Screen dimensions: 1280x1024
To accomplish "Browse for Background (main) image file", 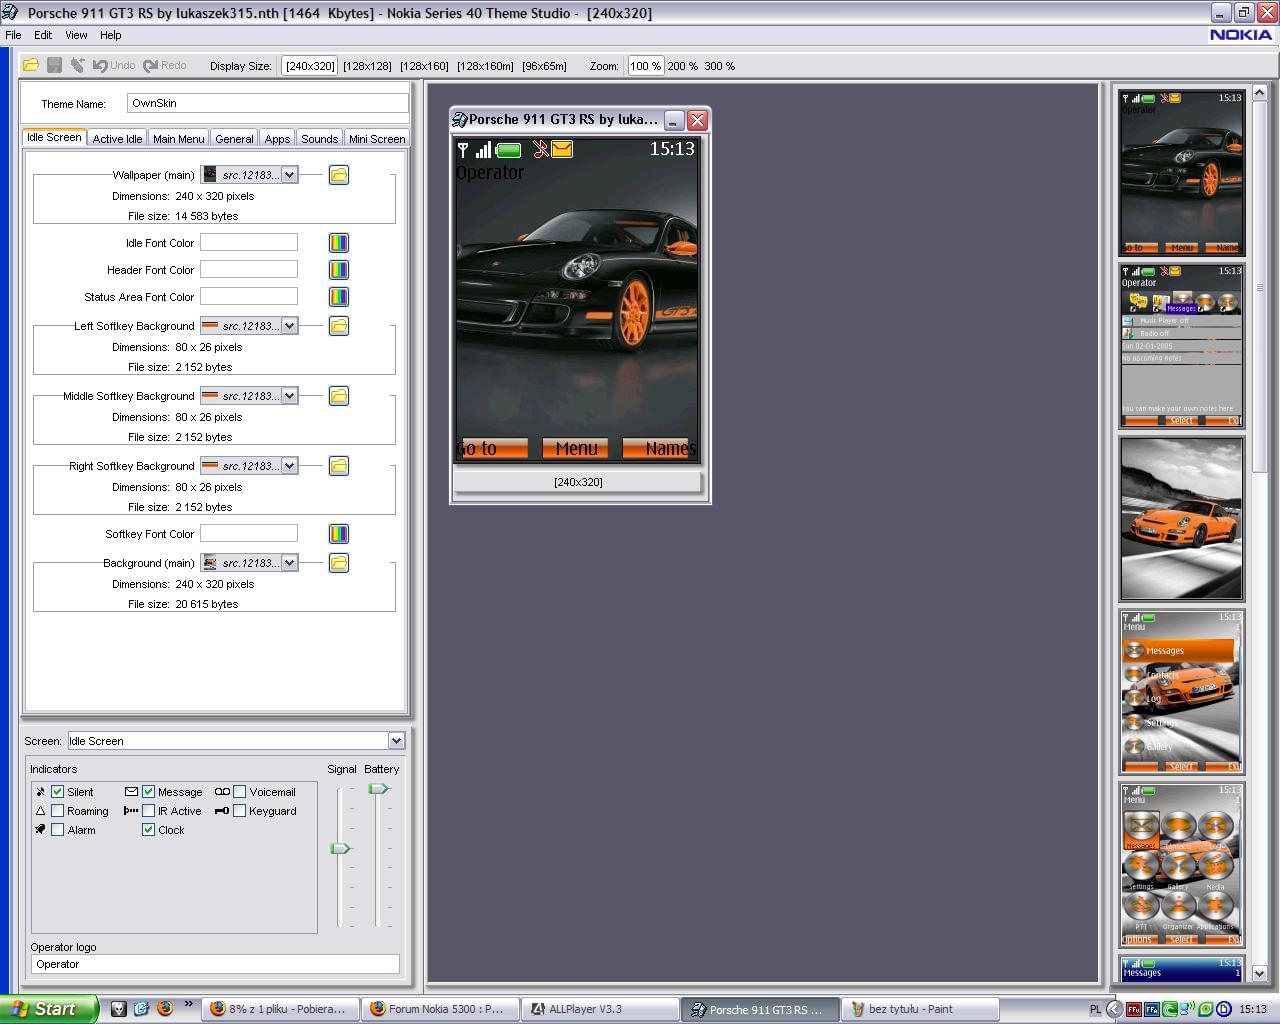I will [339, 563].
